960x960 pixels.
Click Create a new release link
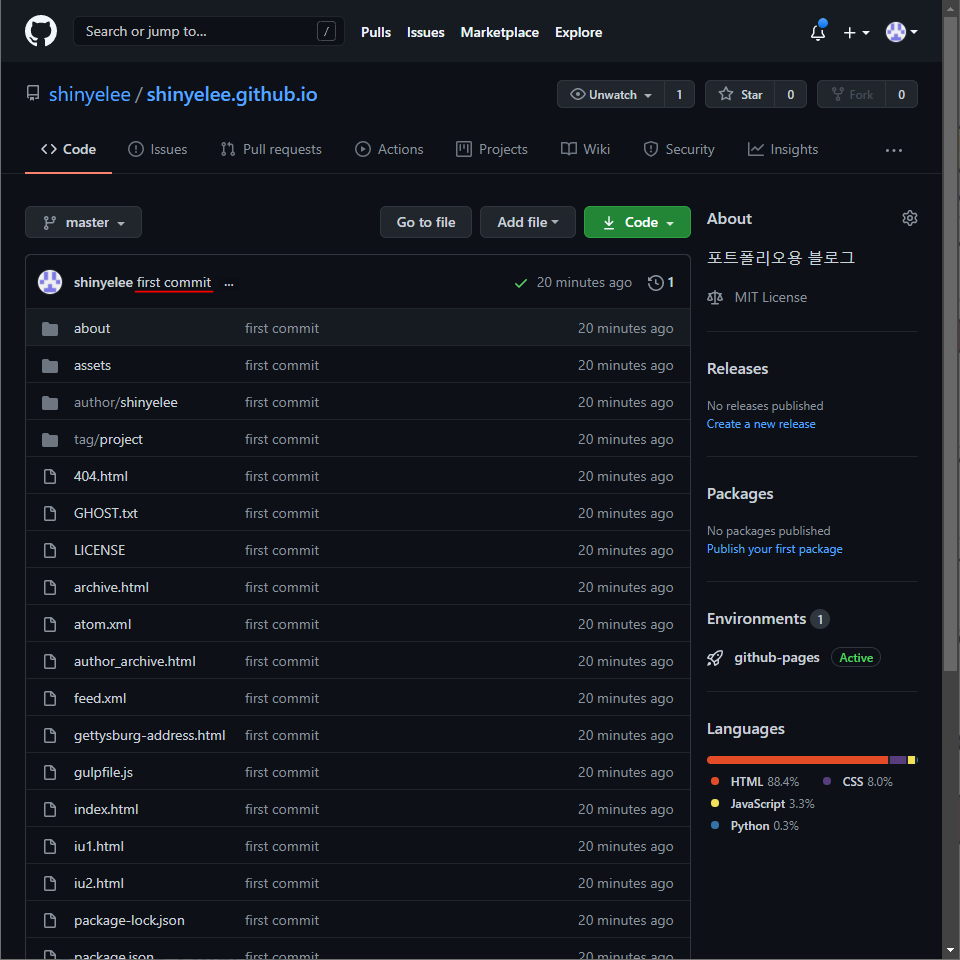click(761, 424)
